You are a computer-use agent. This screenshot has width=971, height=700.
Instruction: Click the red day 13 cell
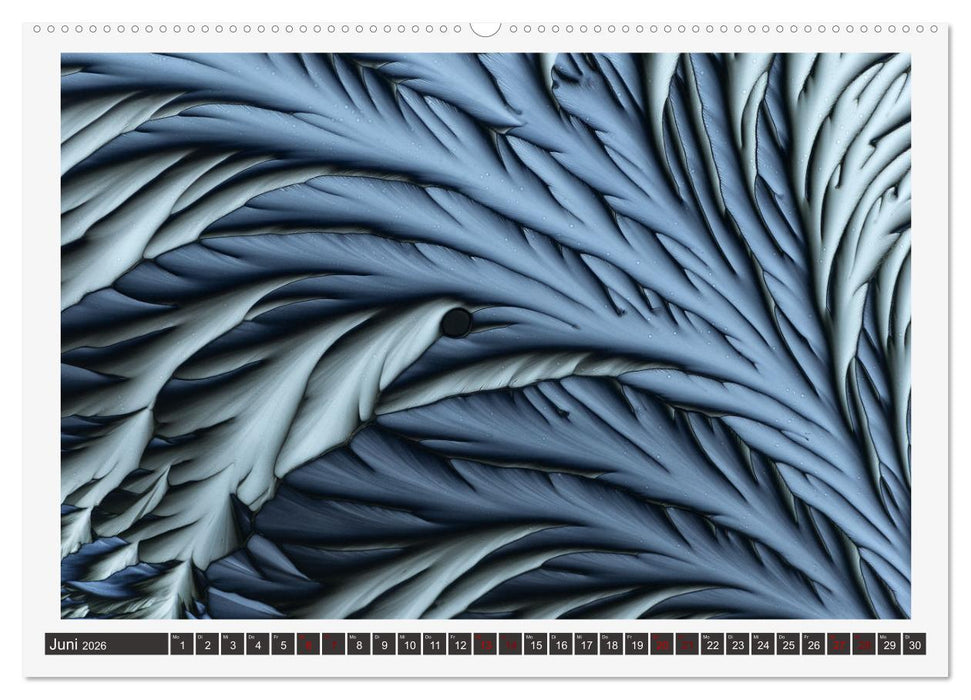485,645
